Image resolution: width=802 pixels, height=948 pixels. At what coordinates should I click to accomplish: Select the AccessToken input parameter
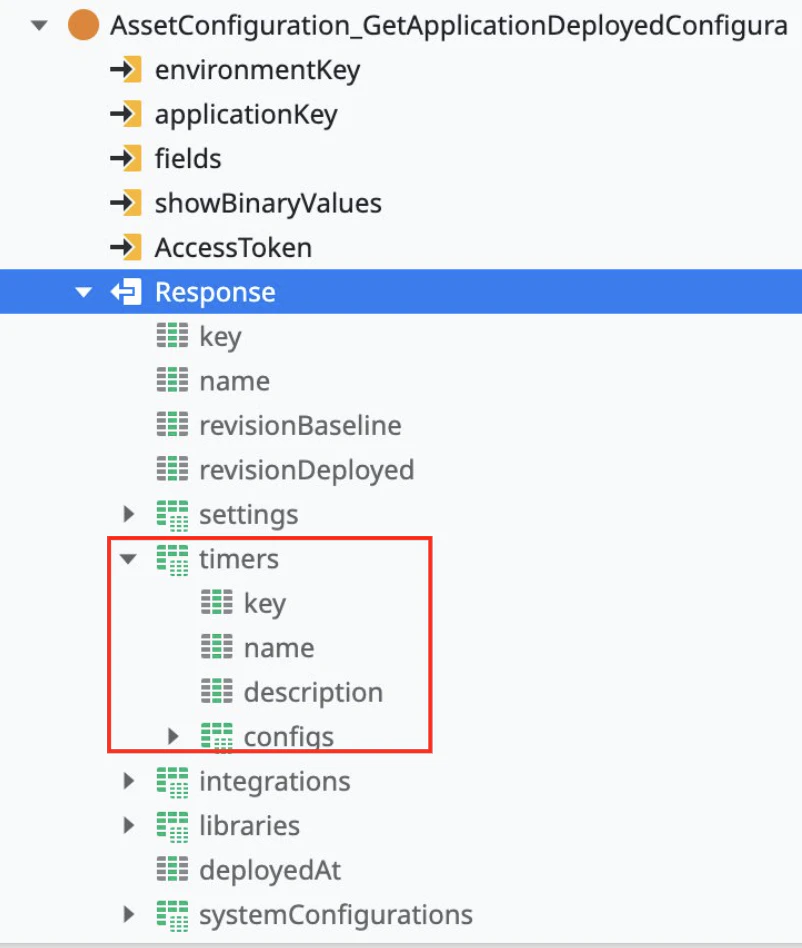coord(233,248)
